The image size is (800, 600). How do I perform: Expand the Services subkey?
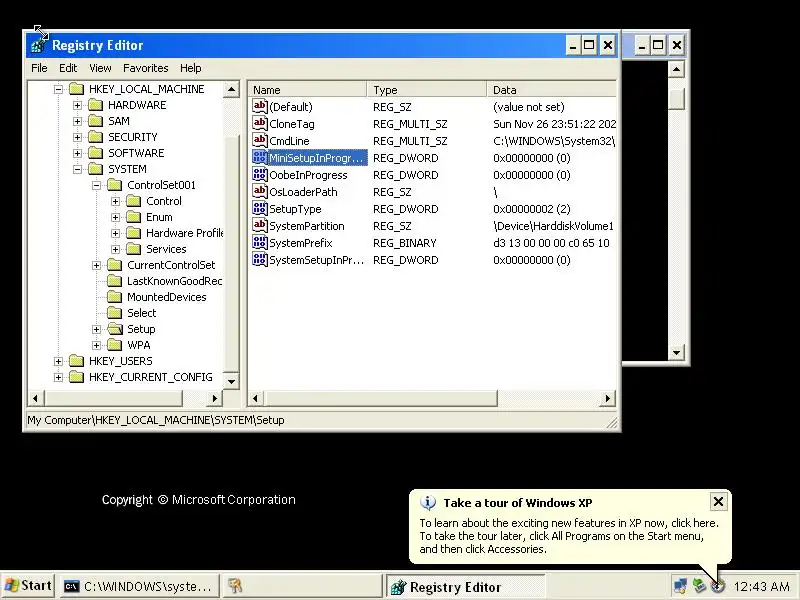(115, 249)
